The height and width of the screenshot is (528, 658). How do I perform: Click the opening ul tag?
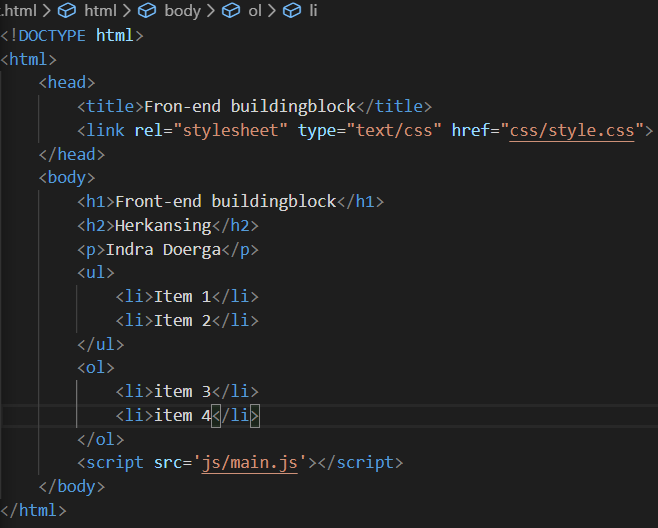point(96,273)
